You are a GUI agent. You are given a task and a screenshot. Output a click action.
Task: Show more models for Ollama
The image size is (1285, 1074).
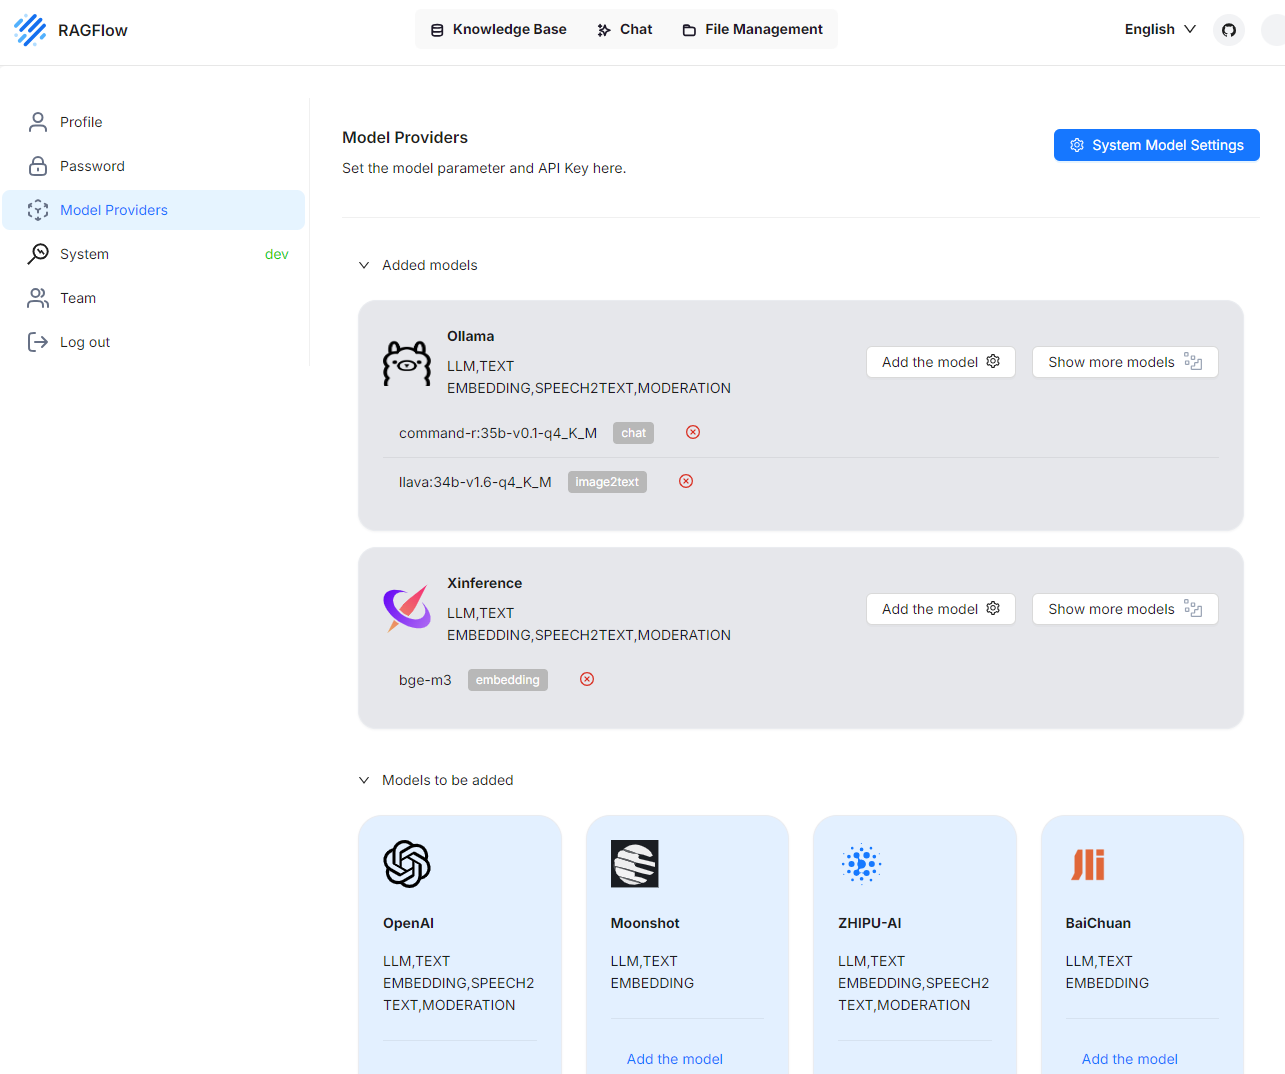tap(1124, 362)
